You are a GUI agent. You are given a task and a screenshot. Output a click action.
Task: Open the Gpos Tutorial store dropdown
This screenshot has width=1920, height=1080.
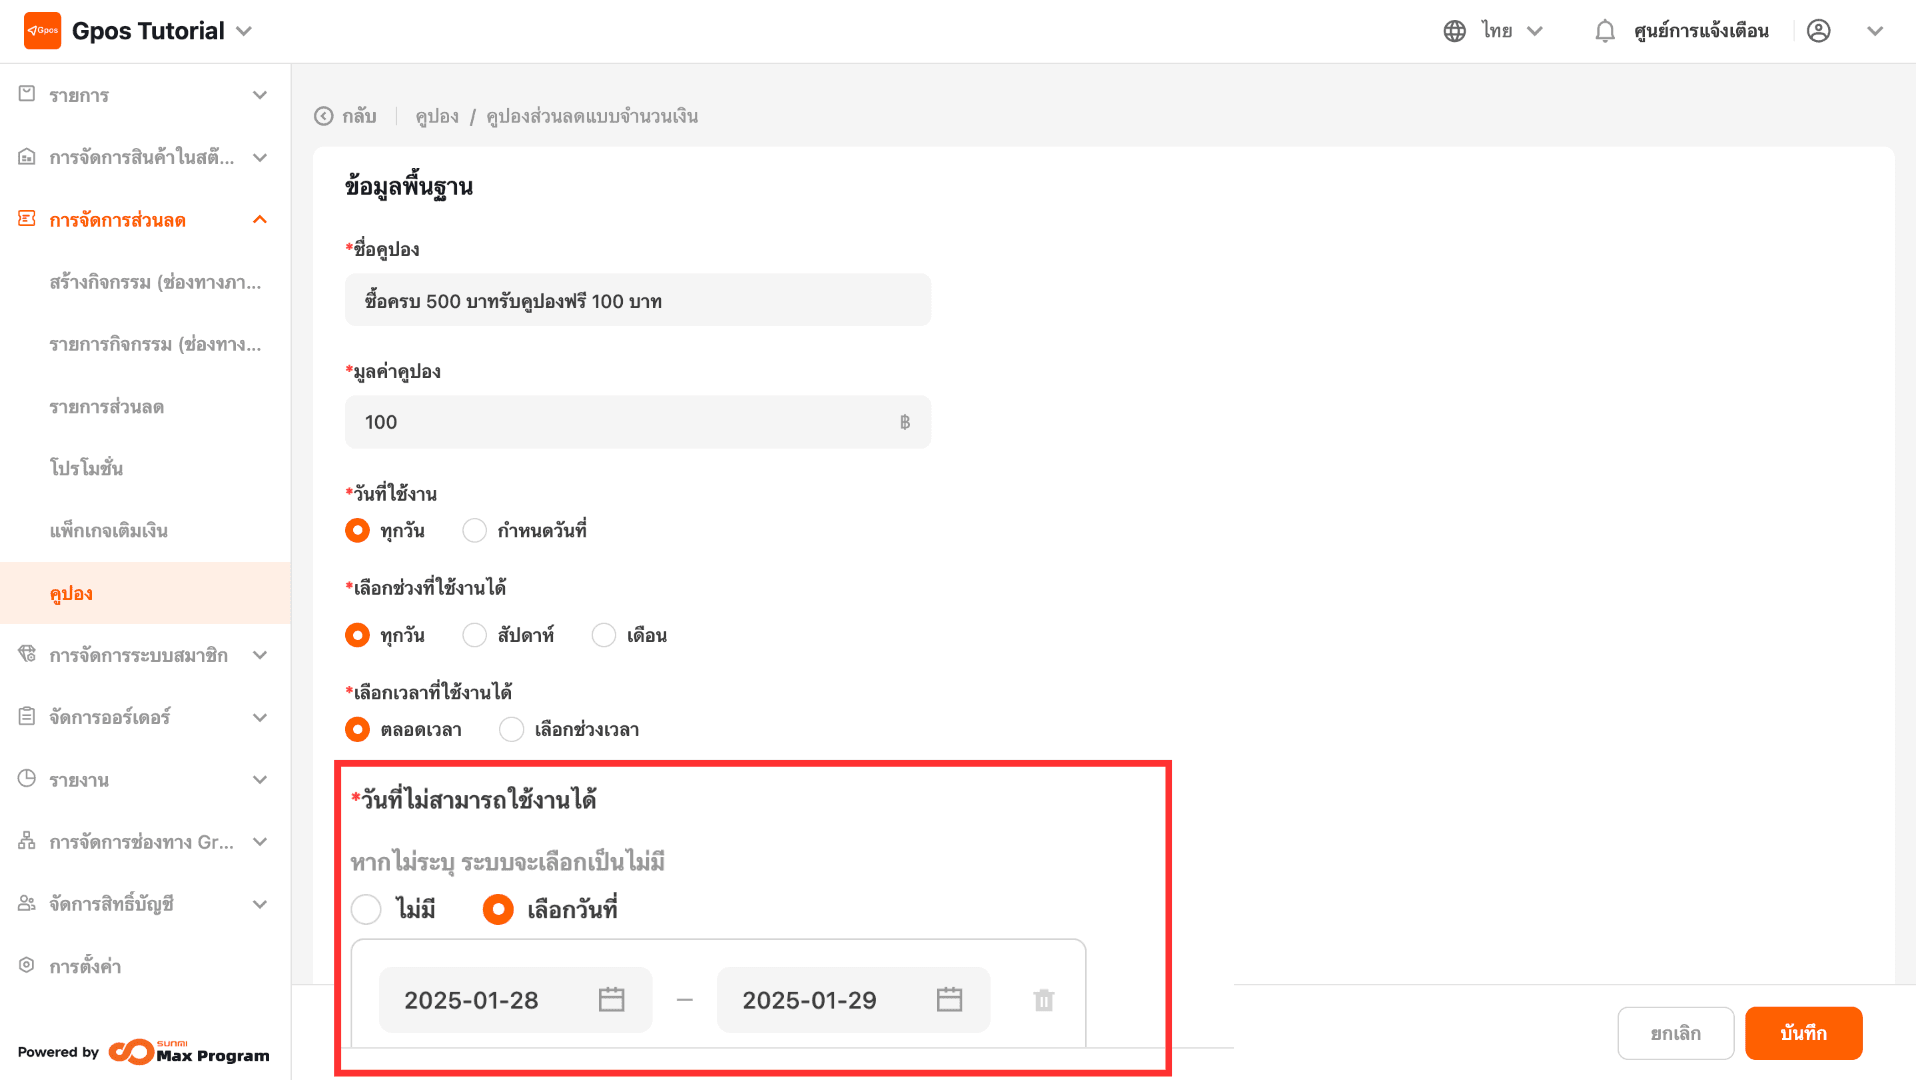(244, 31)
